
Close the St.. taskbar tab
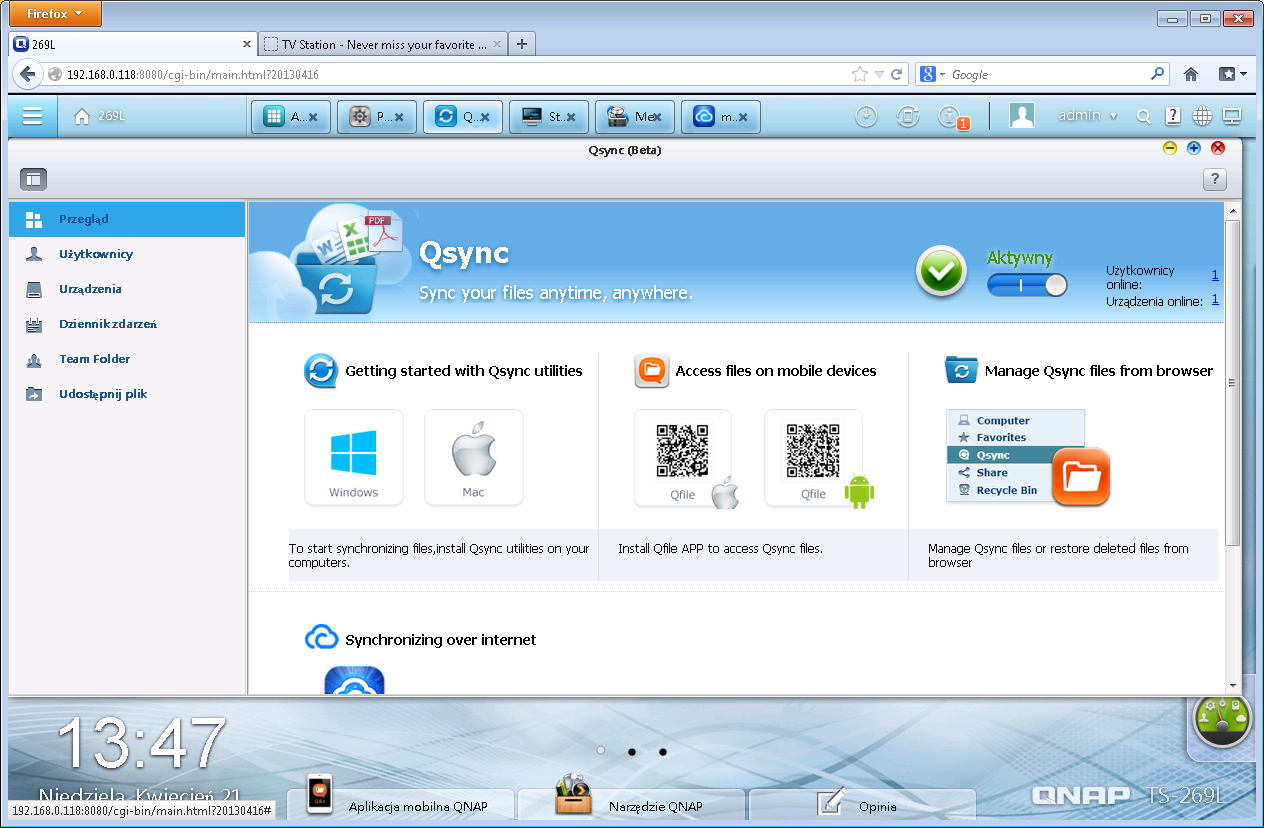point(571,117)
